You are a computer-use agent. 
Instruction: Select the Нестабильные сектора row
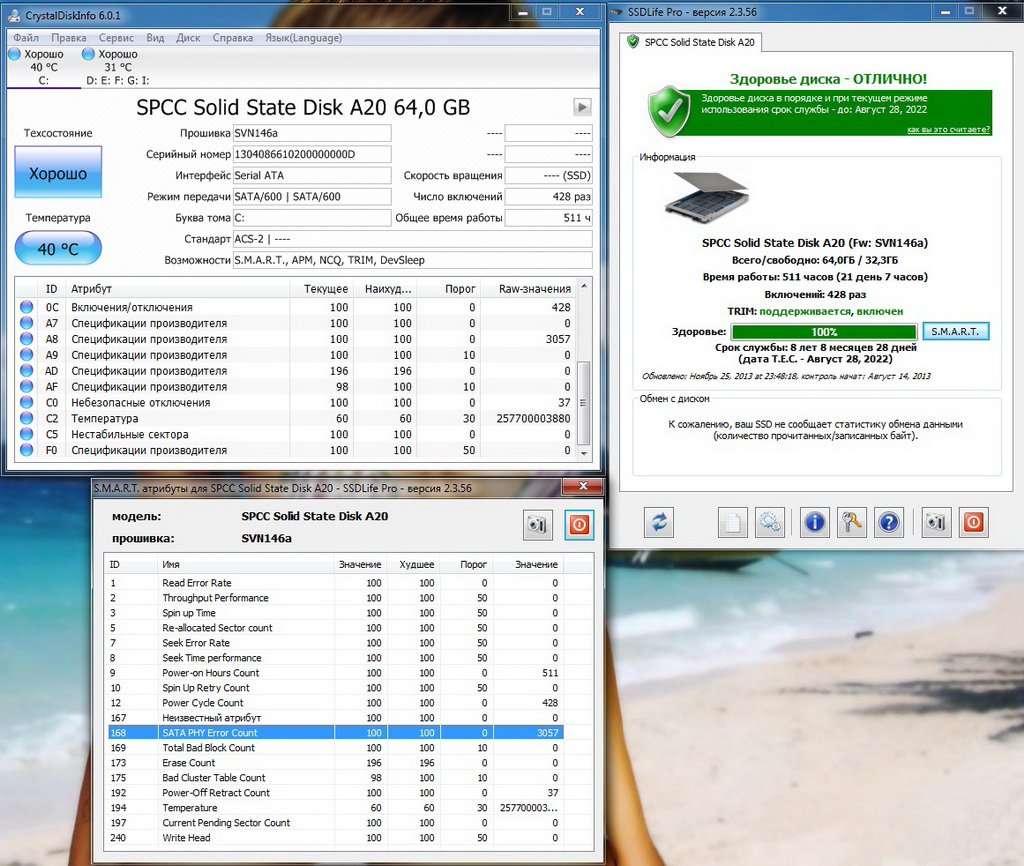click(296, 434)
